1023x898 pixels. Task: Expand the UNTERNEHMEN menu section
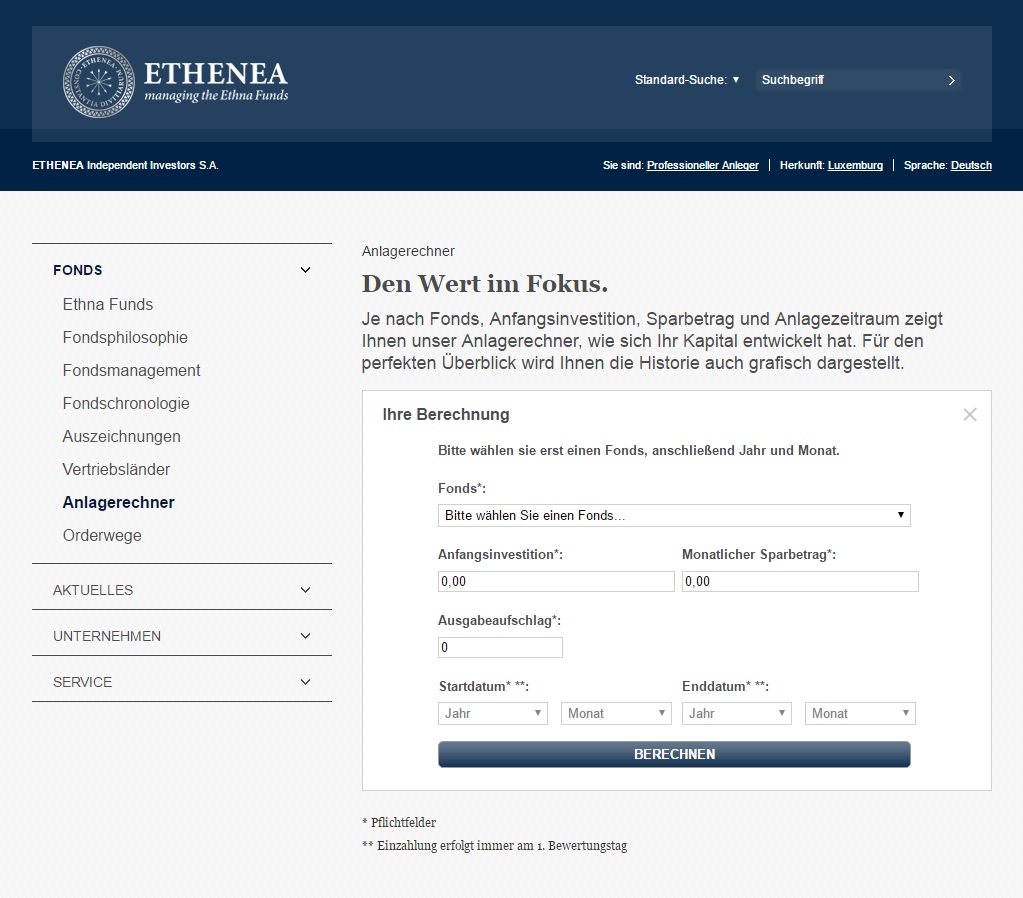[182, 636]
